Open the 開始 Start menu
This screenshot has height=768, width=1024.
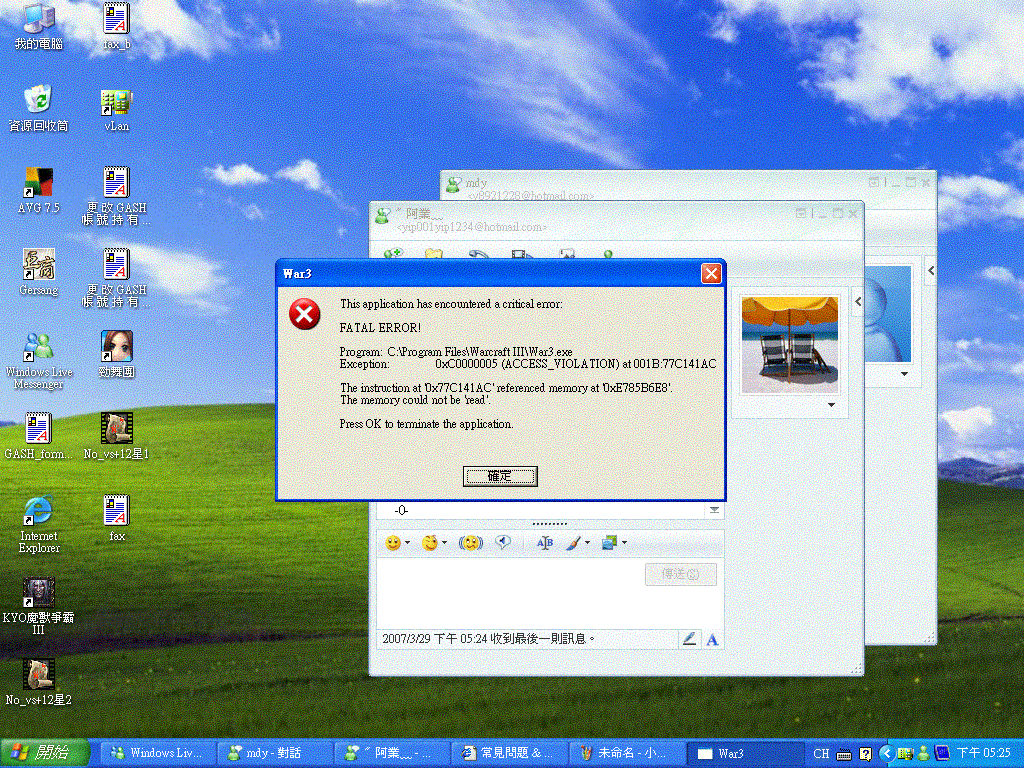click(44, 753)
